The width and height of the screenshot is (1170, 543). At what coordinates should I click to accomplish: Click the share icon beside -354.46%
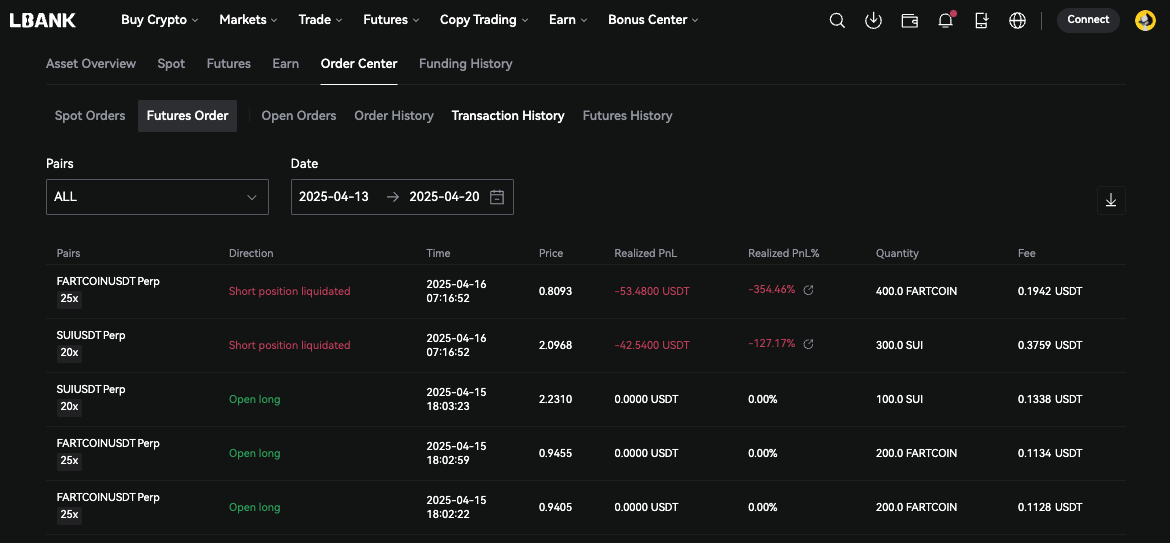click(x=809, y=290)
